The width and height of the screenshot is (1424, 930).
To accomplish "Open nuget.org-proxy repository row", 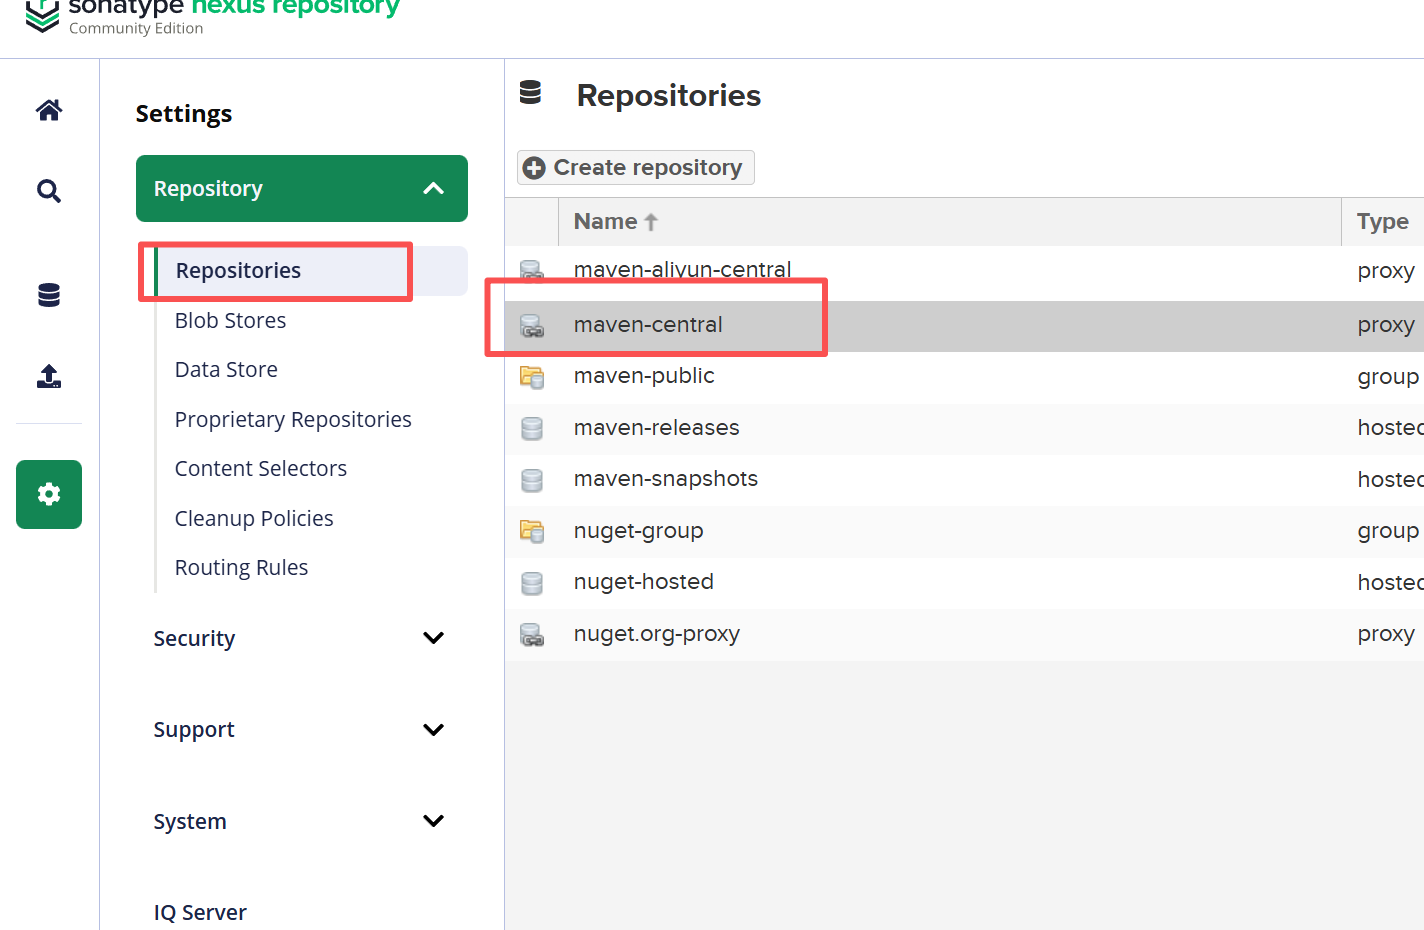I will [964, 635].
